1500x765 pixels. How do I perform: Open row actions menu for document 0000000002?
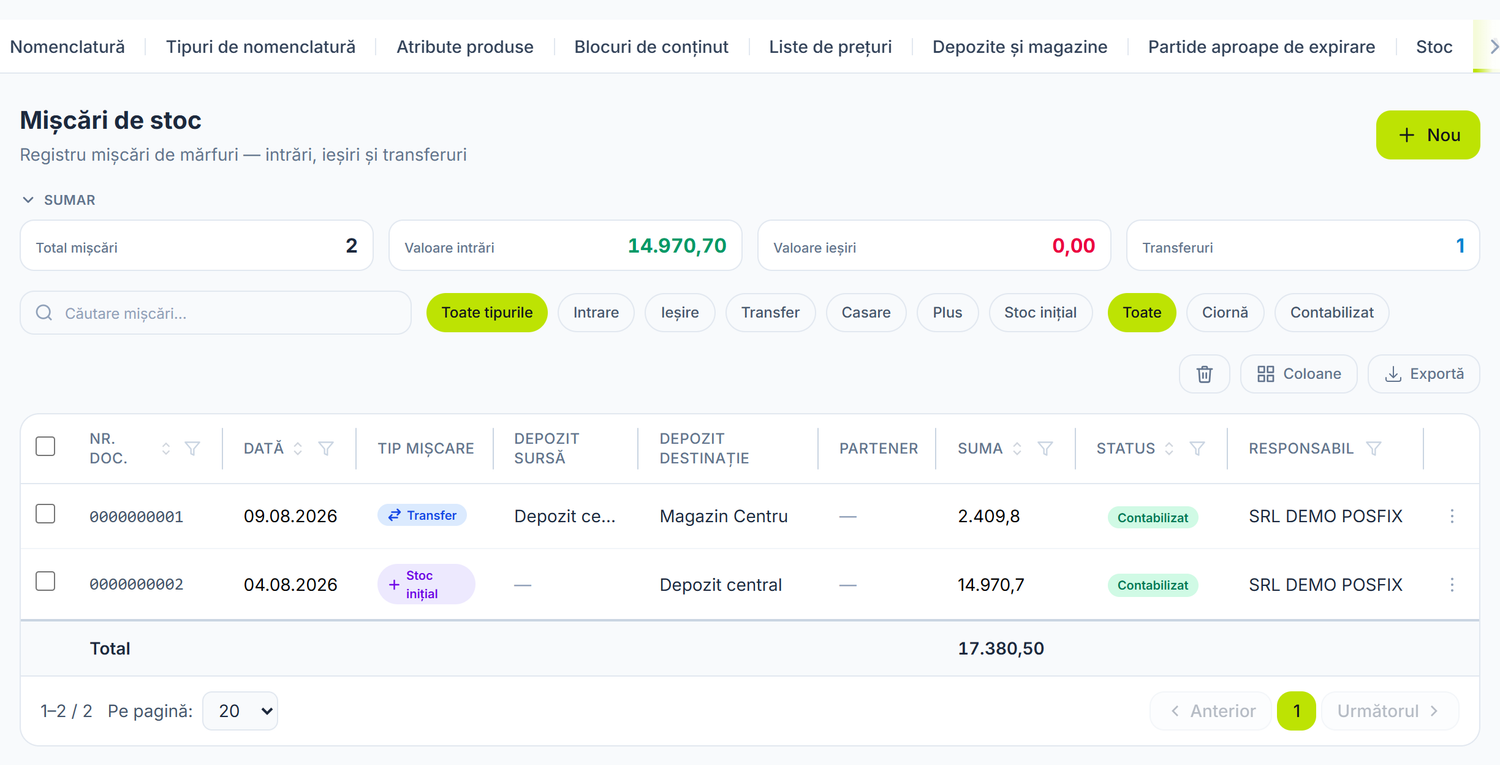point(1452,584)
